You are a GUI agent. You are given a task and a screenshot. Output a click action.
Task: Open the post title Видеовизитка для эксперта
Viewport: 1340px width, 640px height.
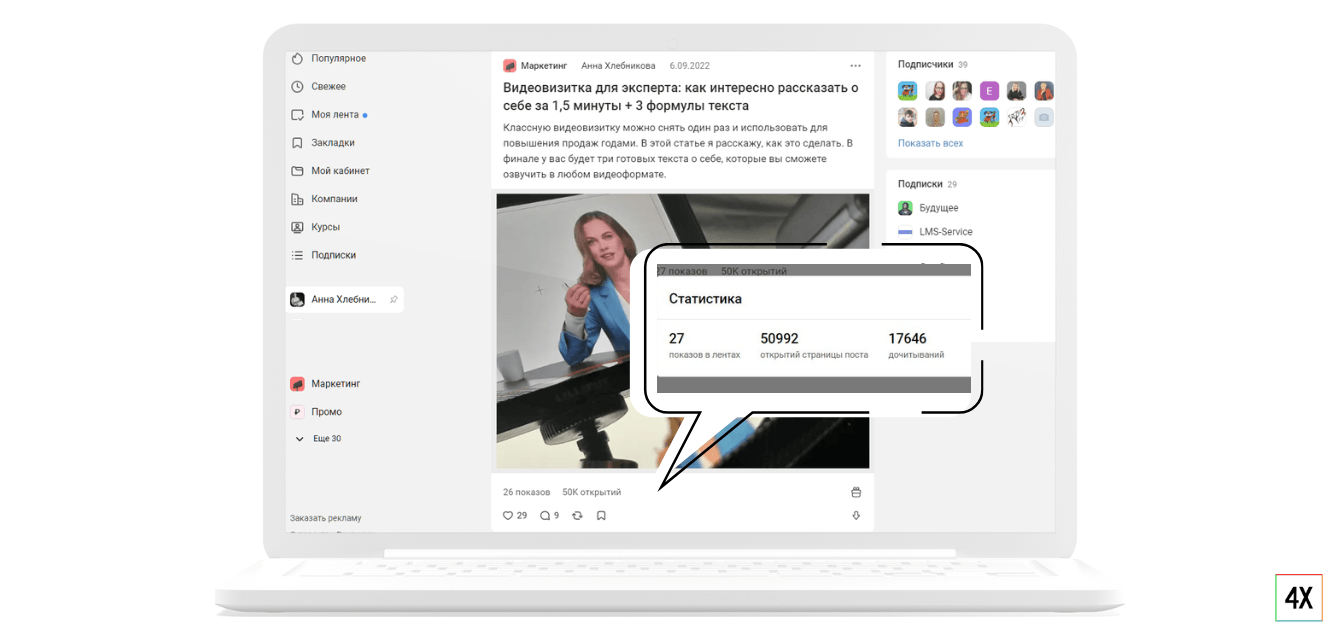[x=680, y=96]
